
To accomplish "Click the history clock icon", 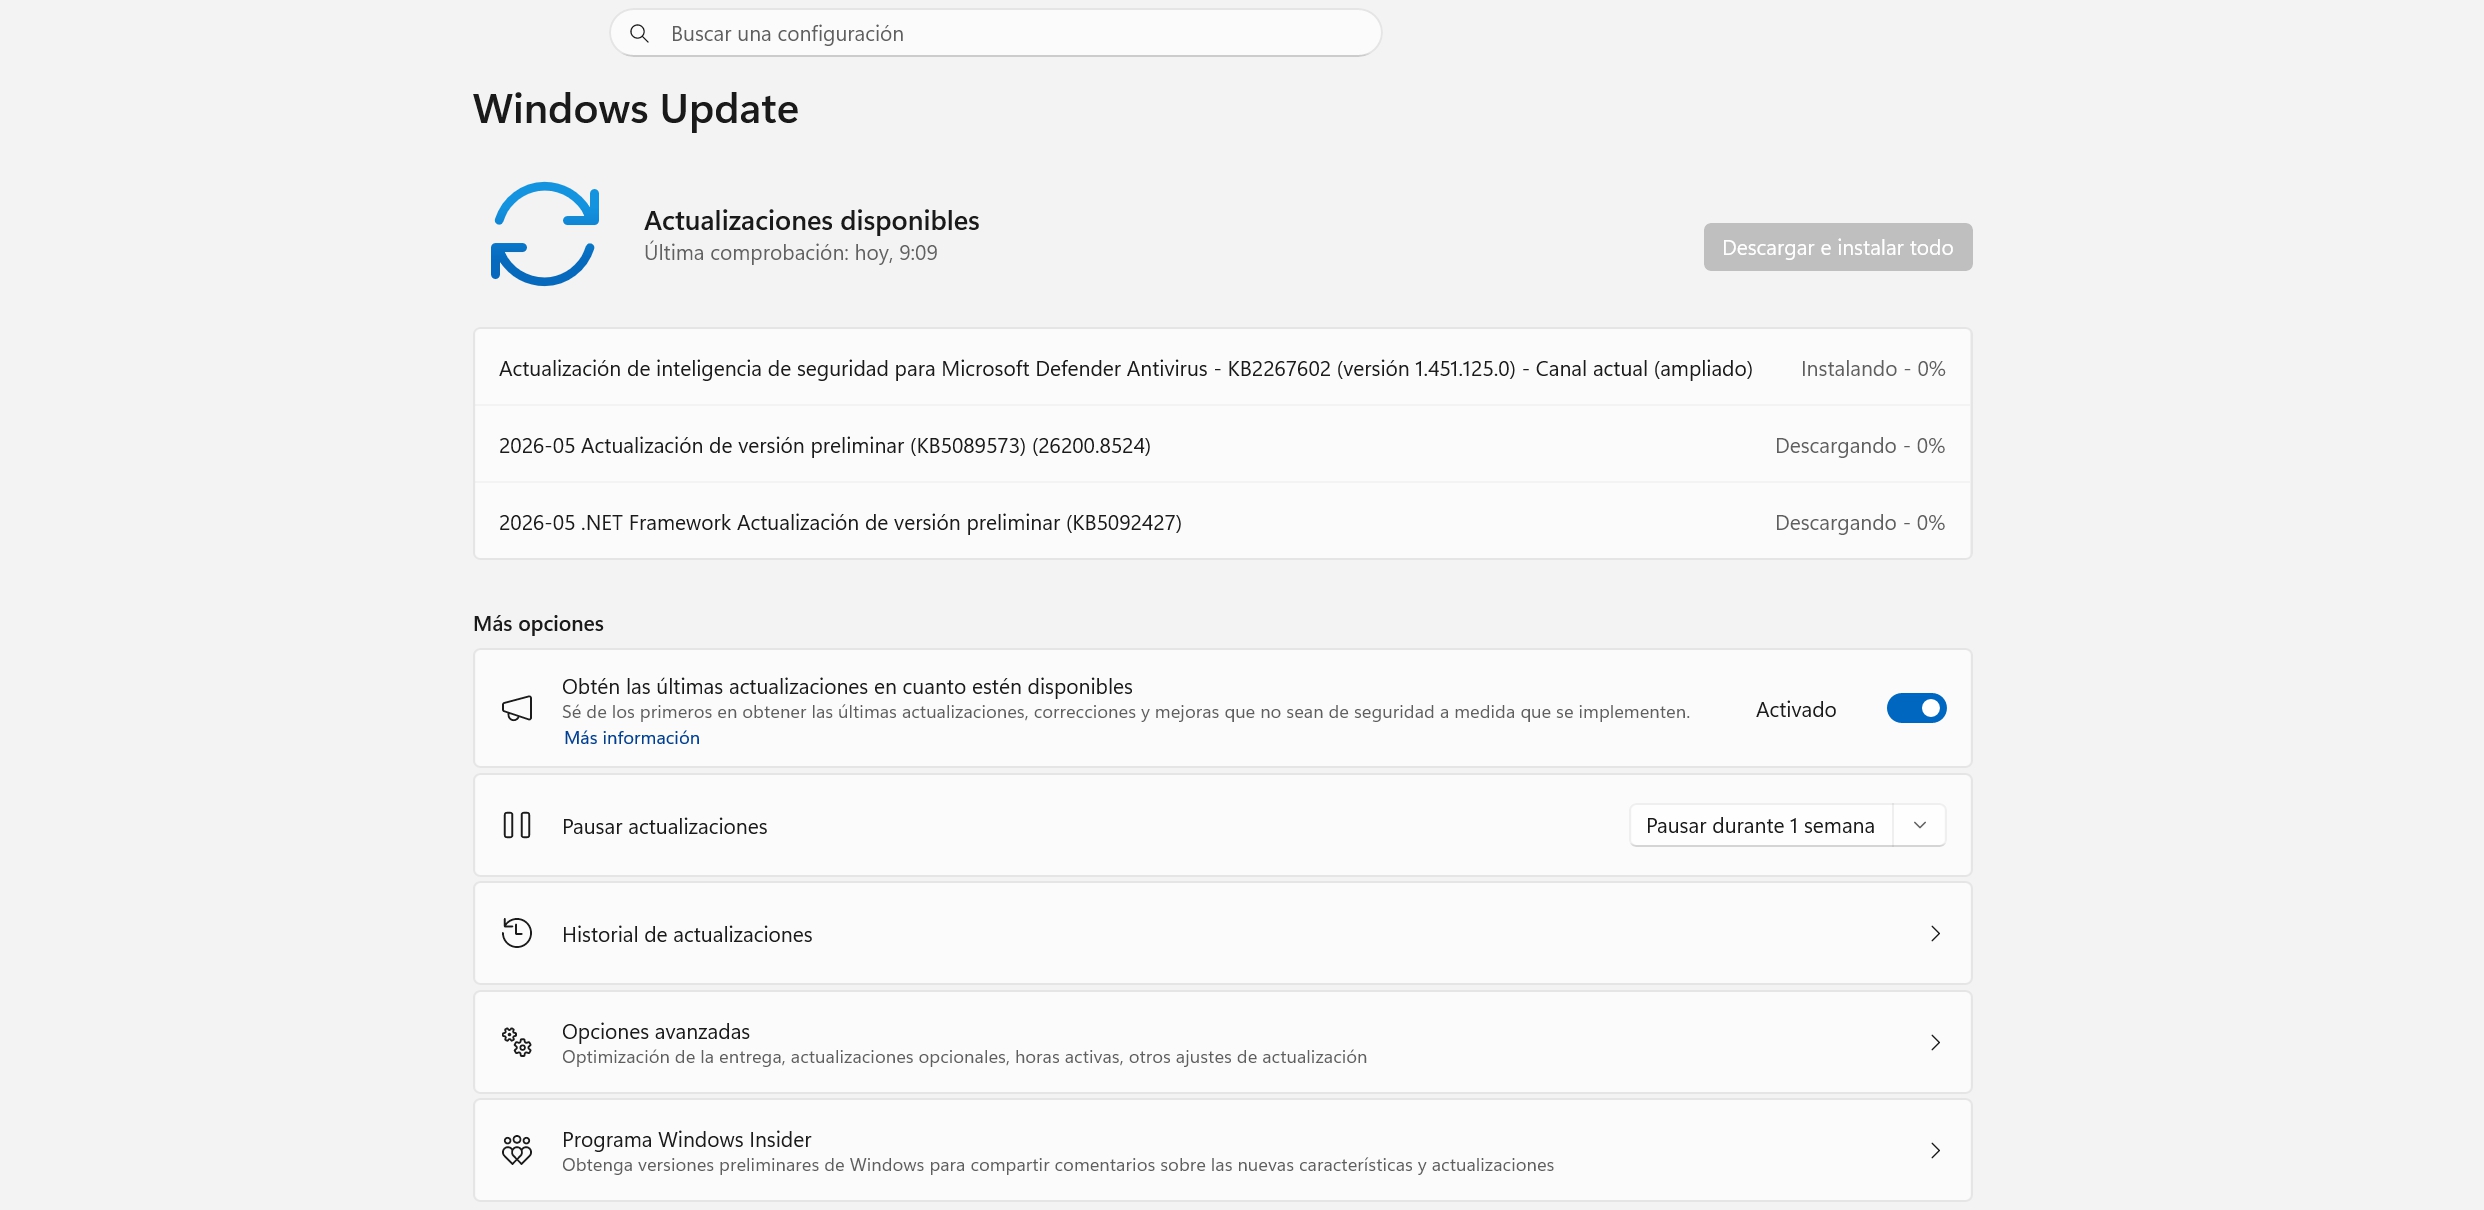I will (517, 933).
